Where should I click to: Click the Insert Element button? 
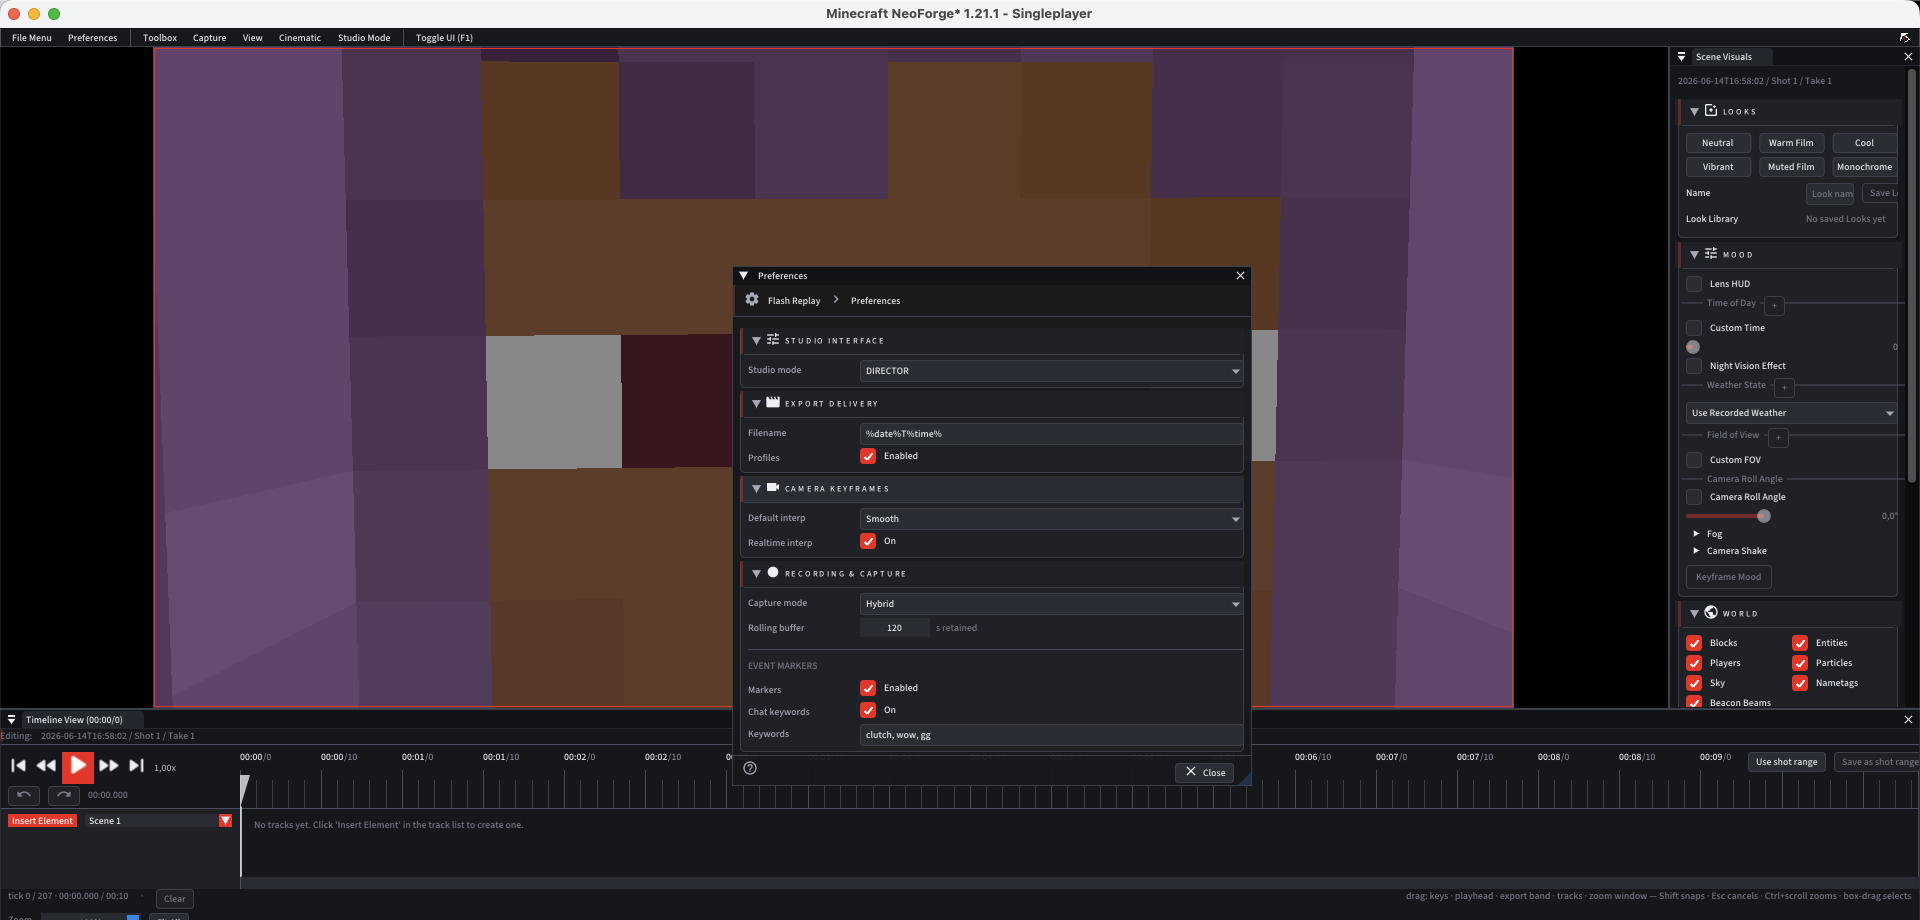pos(42,821)
